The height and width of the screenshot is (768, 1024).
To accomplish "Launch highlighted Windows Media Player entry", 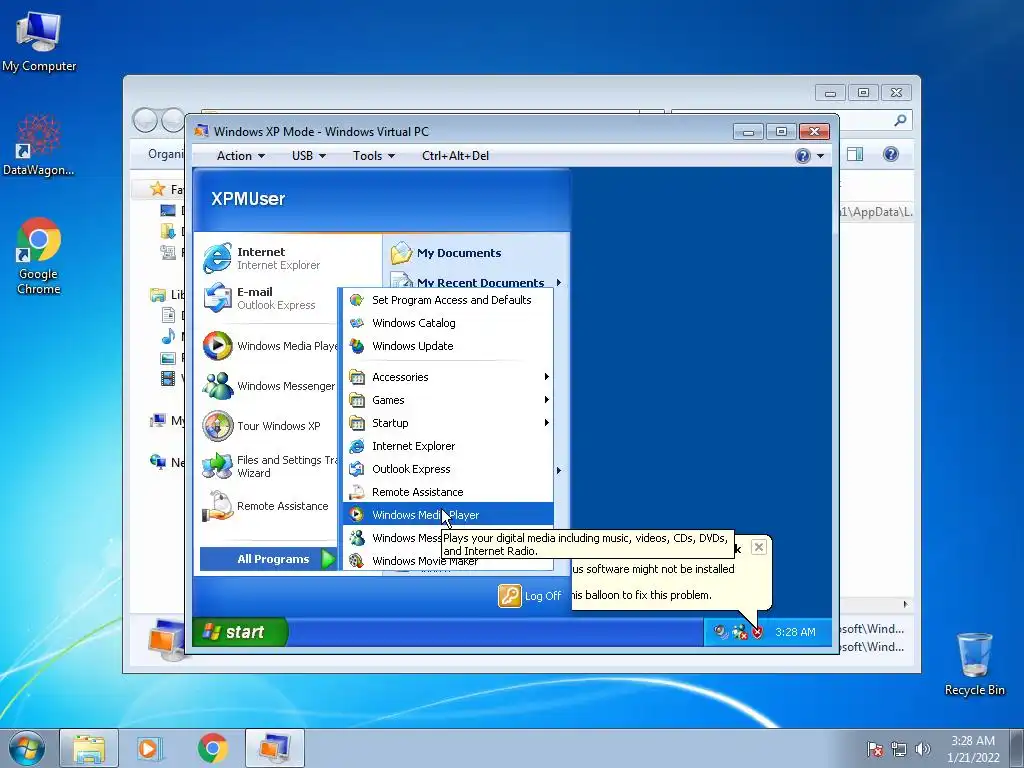I will click(x=448, y=515).
